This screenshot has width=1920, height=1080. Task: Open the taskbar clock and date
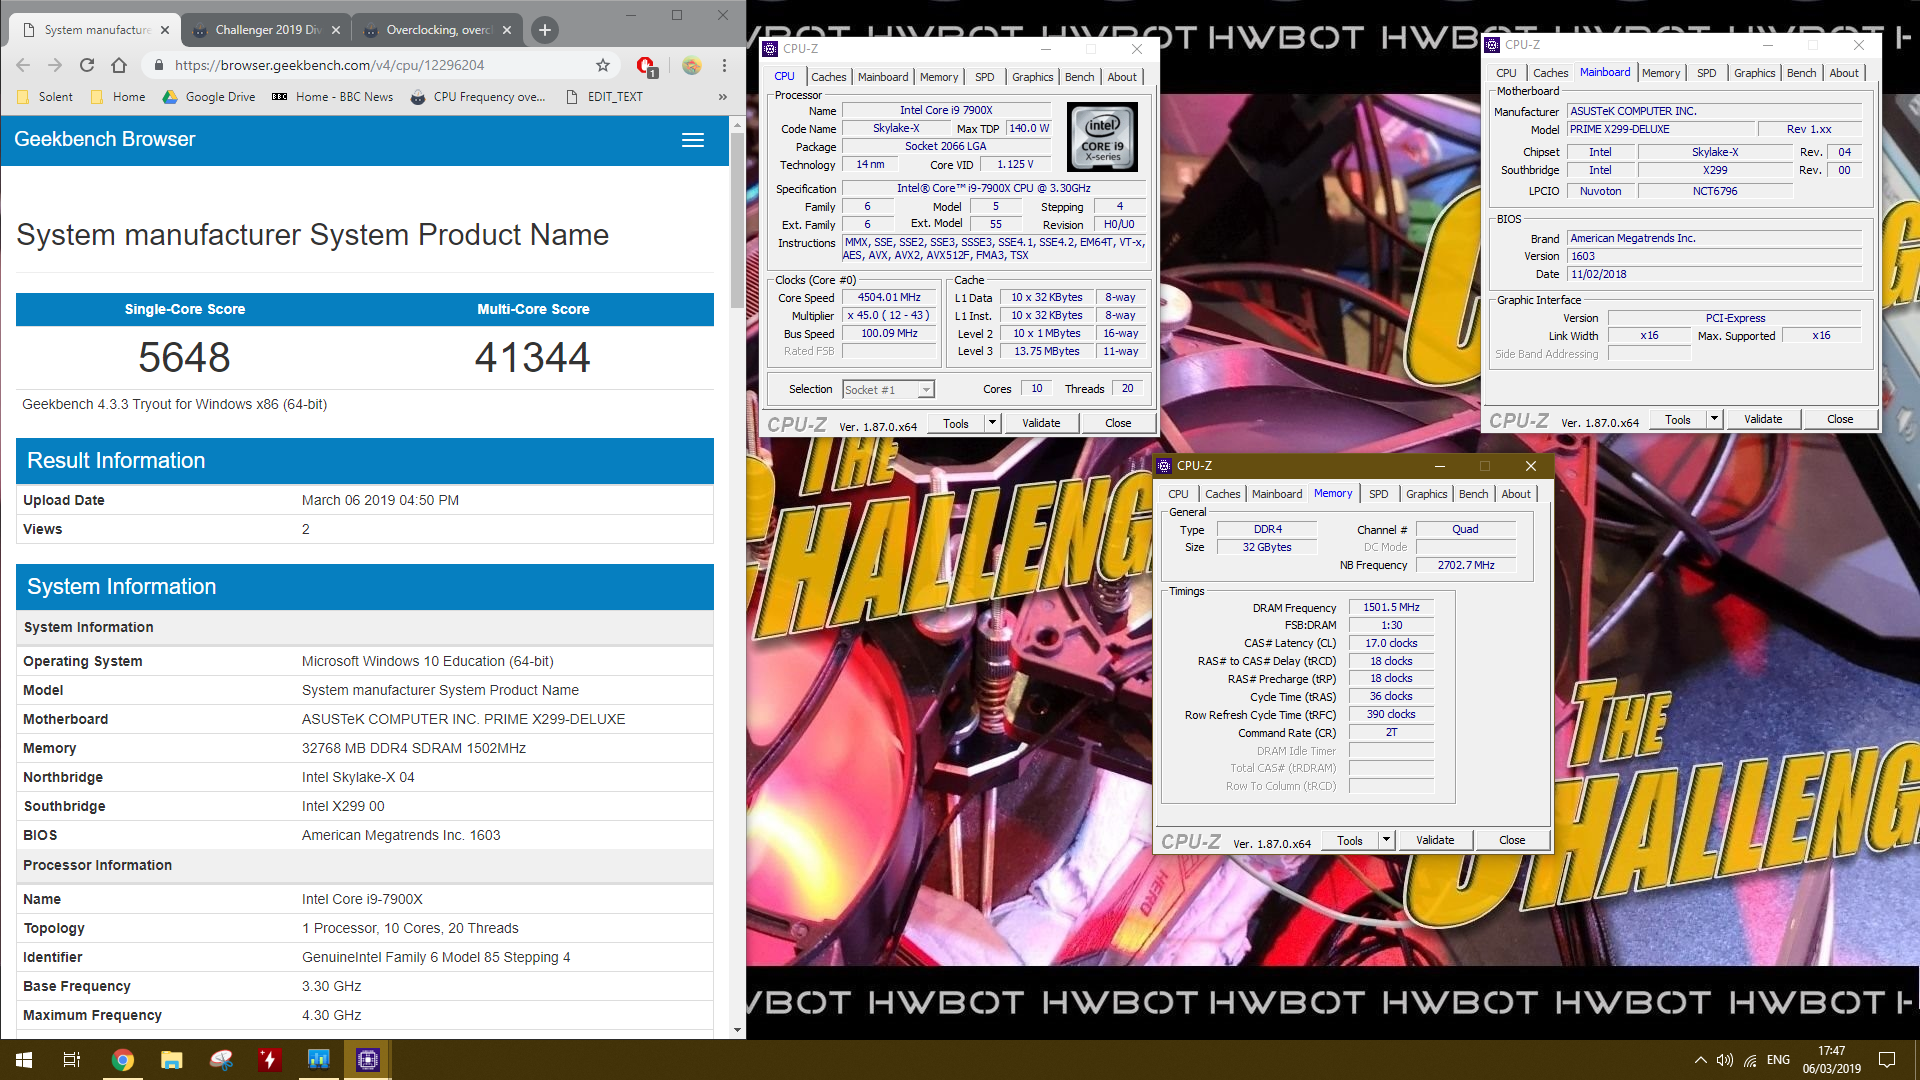click(x=1831, y=1060)
